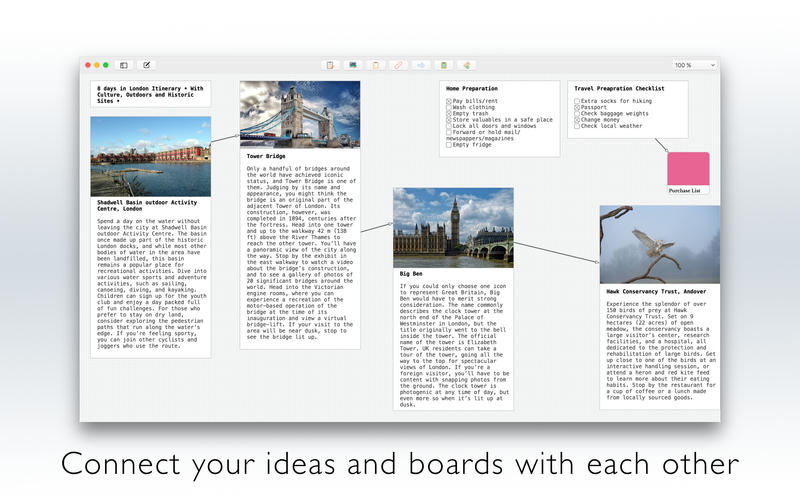The height and width of the screenshot is (500, 800).
Task: Click the red link toolbar icon
Action: tap(398, 65)
